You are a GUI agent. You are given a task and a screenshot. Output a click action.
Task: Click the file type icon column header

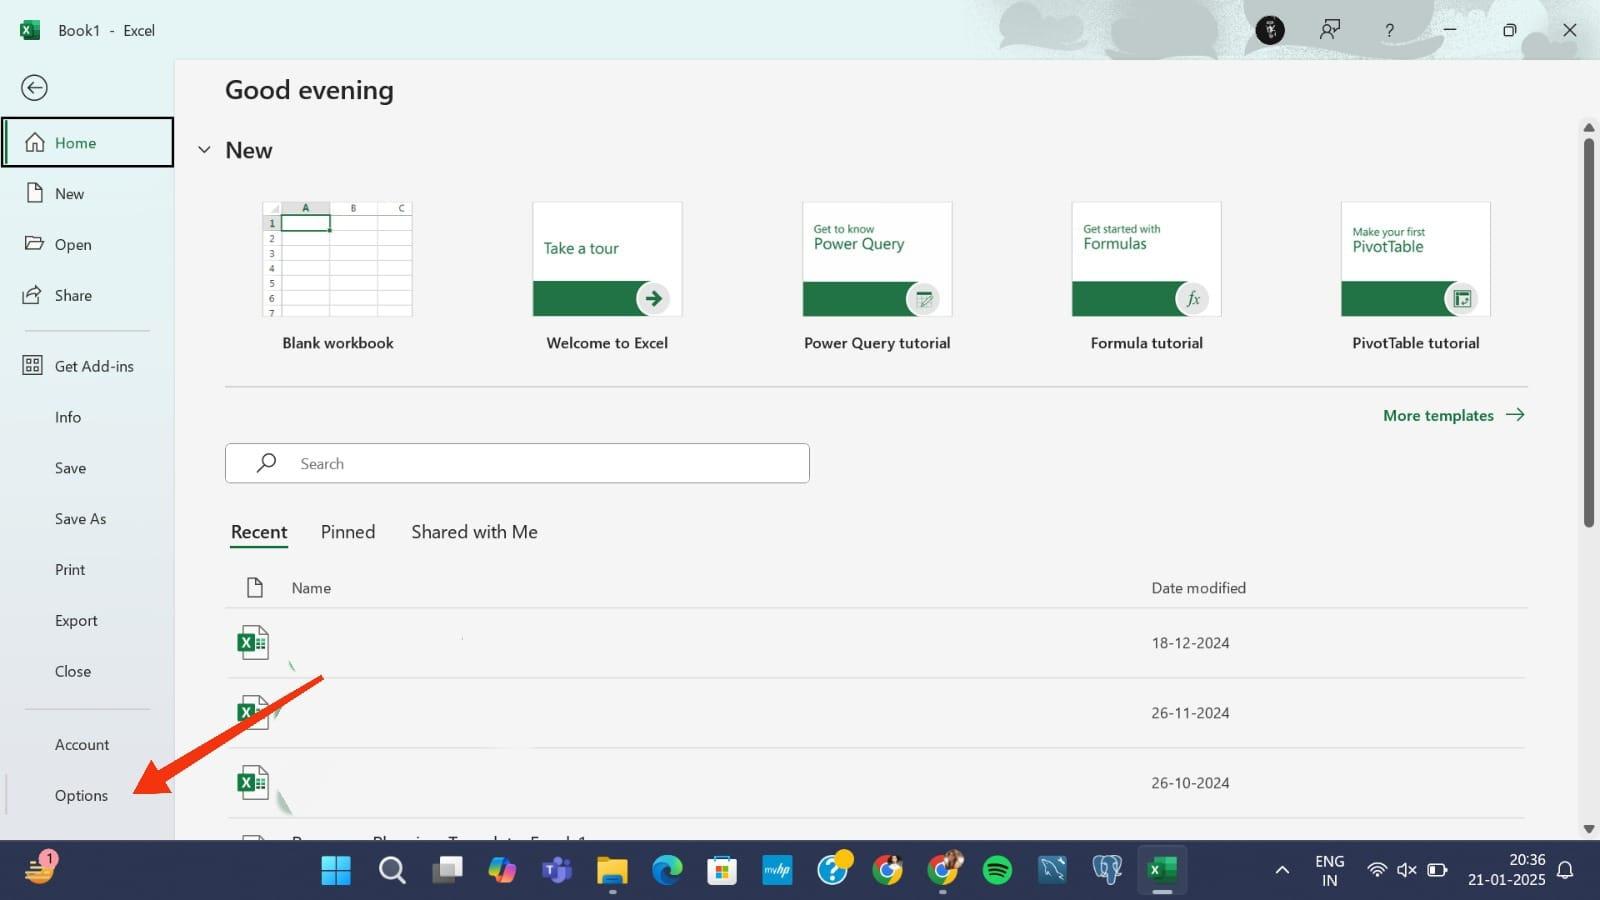click(x=255, y=587)
